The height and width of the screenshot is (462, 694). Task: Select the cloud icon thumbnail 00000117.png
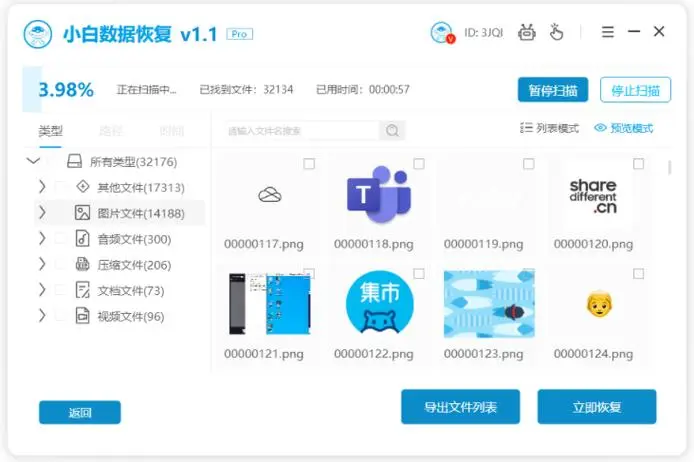pos(270,194)
